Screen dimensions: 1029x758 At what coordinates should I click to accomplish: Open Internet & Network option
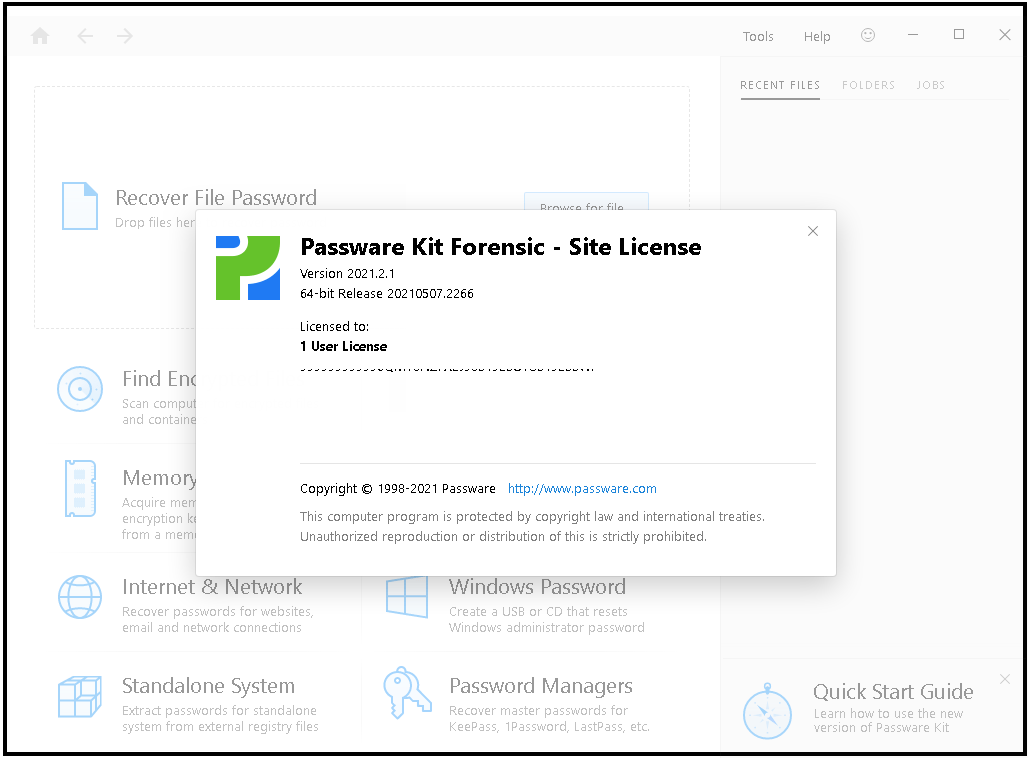[x=212, y=587]
